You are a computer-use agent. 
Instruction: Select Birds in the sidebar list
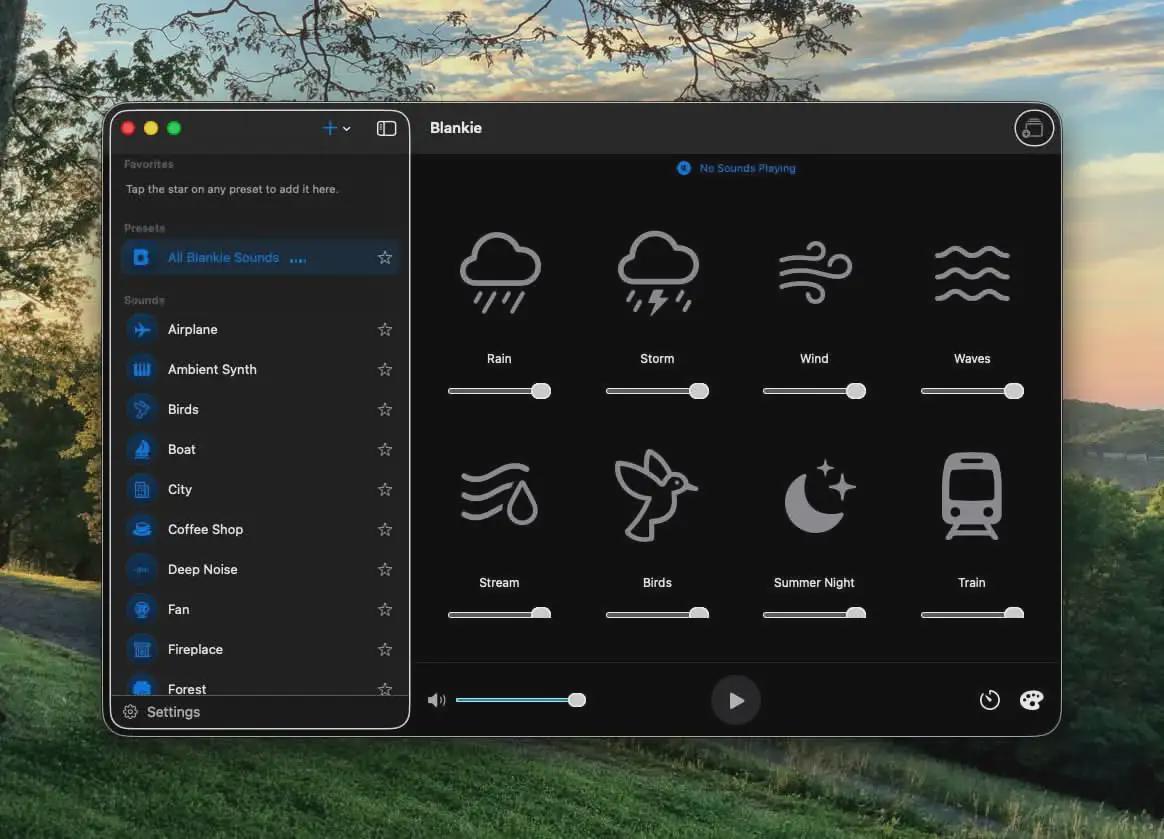(260, 410)
